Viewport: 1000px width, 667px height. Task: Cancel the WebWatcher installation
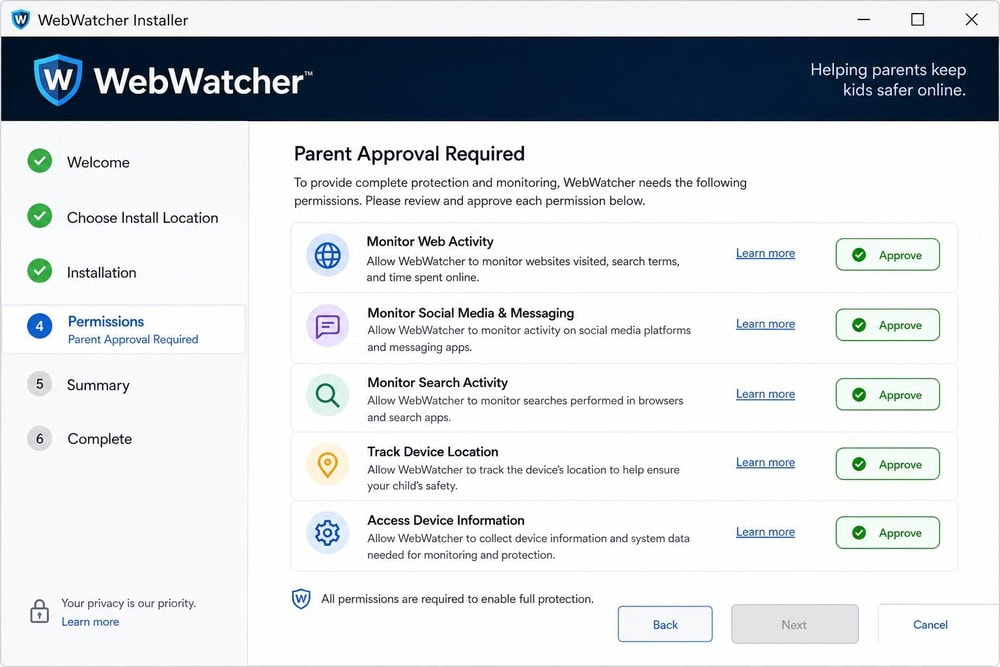tap(930, 624)
